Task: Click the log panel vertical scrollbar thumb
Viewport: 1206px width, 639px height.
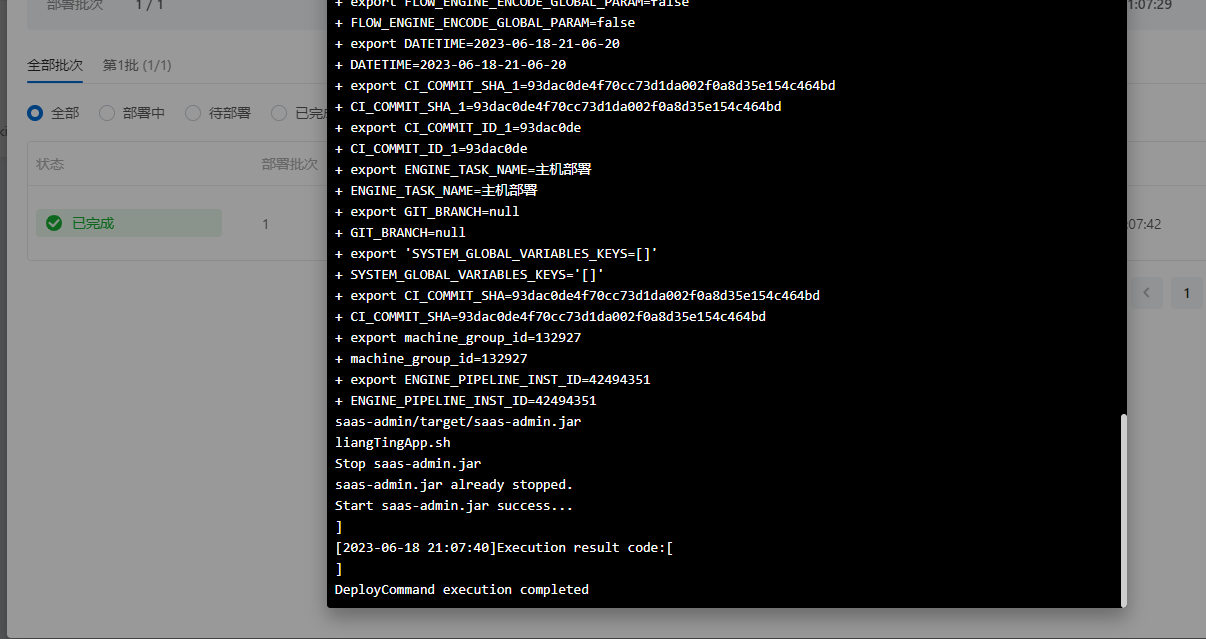Action: click(1123, 509)
